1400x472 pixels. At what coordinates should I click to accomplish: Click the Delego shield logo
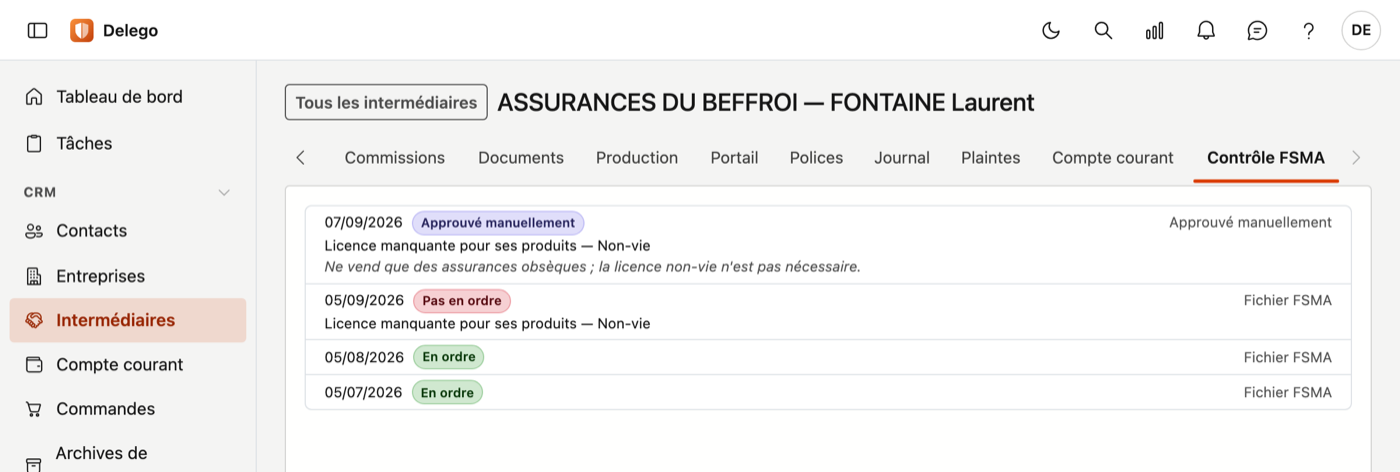81,30
